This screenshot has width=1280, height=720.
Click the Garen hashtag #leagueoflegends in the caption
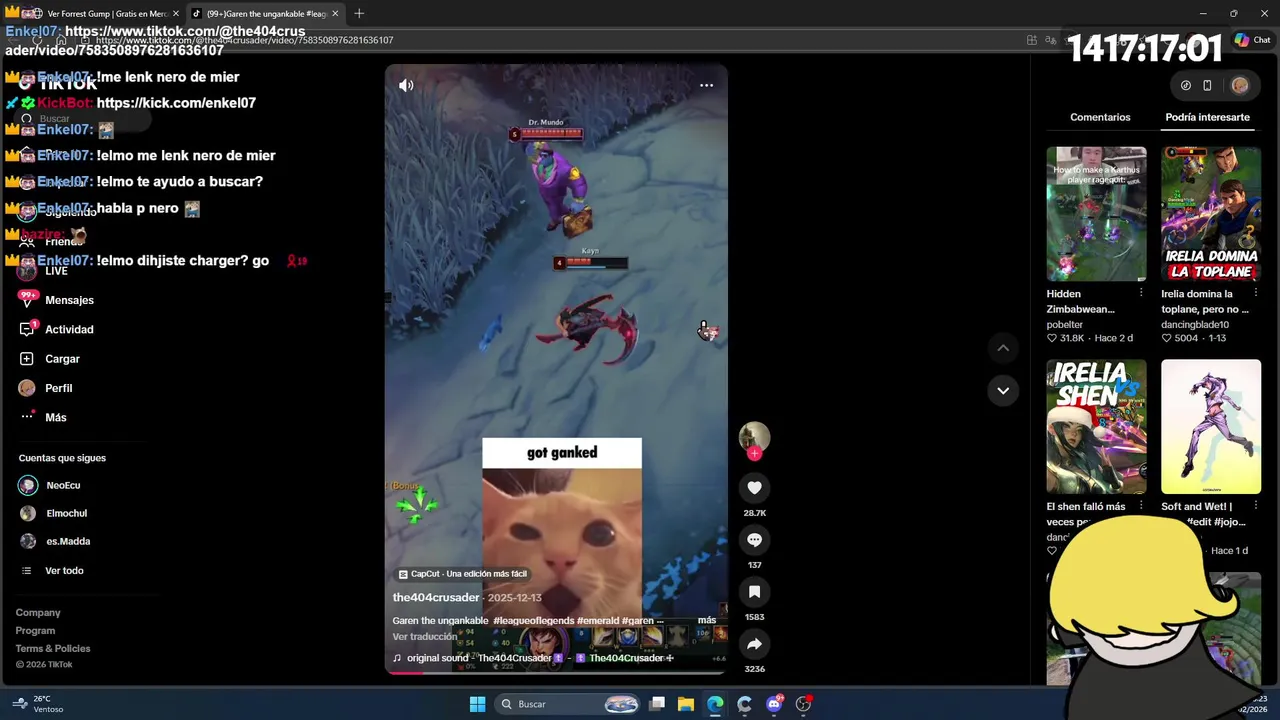(533, 620)
